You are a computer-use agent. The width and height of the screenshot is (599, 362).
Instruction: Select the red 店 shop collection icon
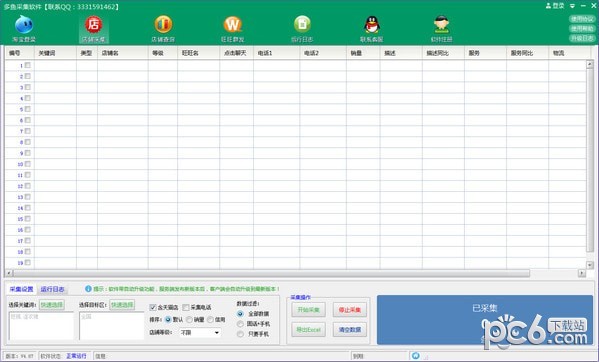(94, 25)
